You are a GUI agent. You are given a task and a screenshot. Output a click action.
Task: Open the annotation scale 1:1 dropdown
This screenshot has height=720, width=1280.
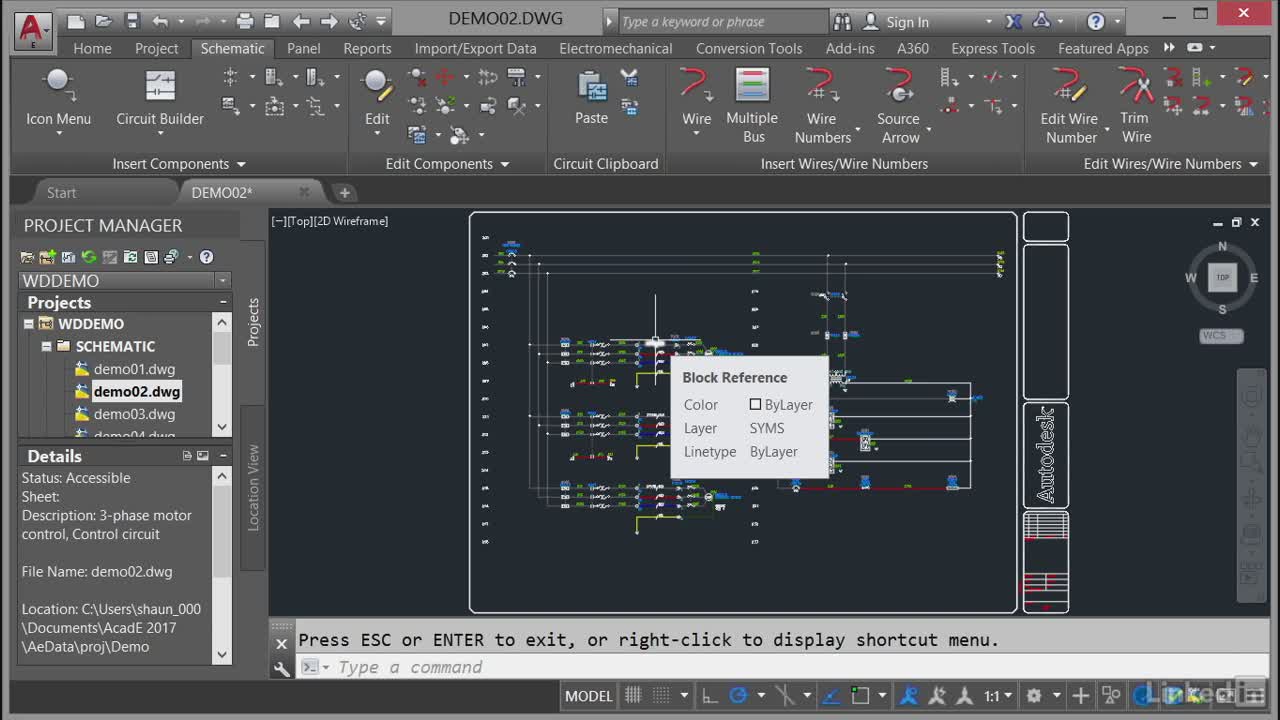point(997,695)
